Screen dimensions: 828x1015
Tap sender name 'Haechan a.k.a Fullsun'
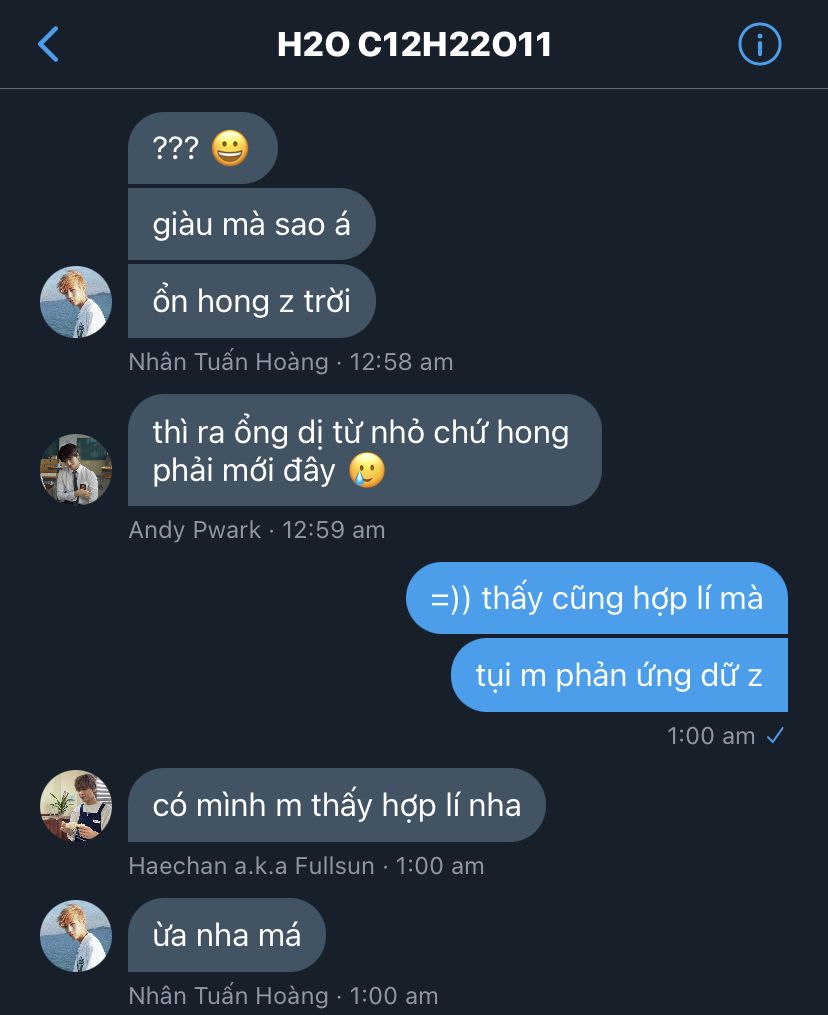pos(252,866)
